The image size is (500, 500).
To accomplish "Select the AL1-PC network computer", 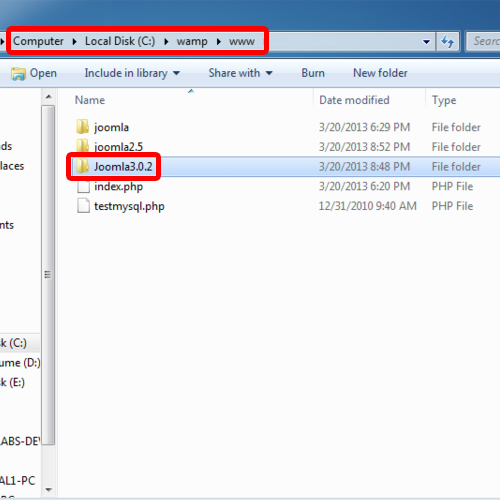I will [x=18, y=481].
